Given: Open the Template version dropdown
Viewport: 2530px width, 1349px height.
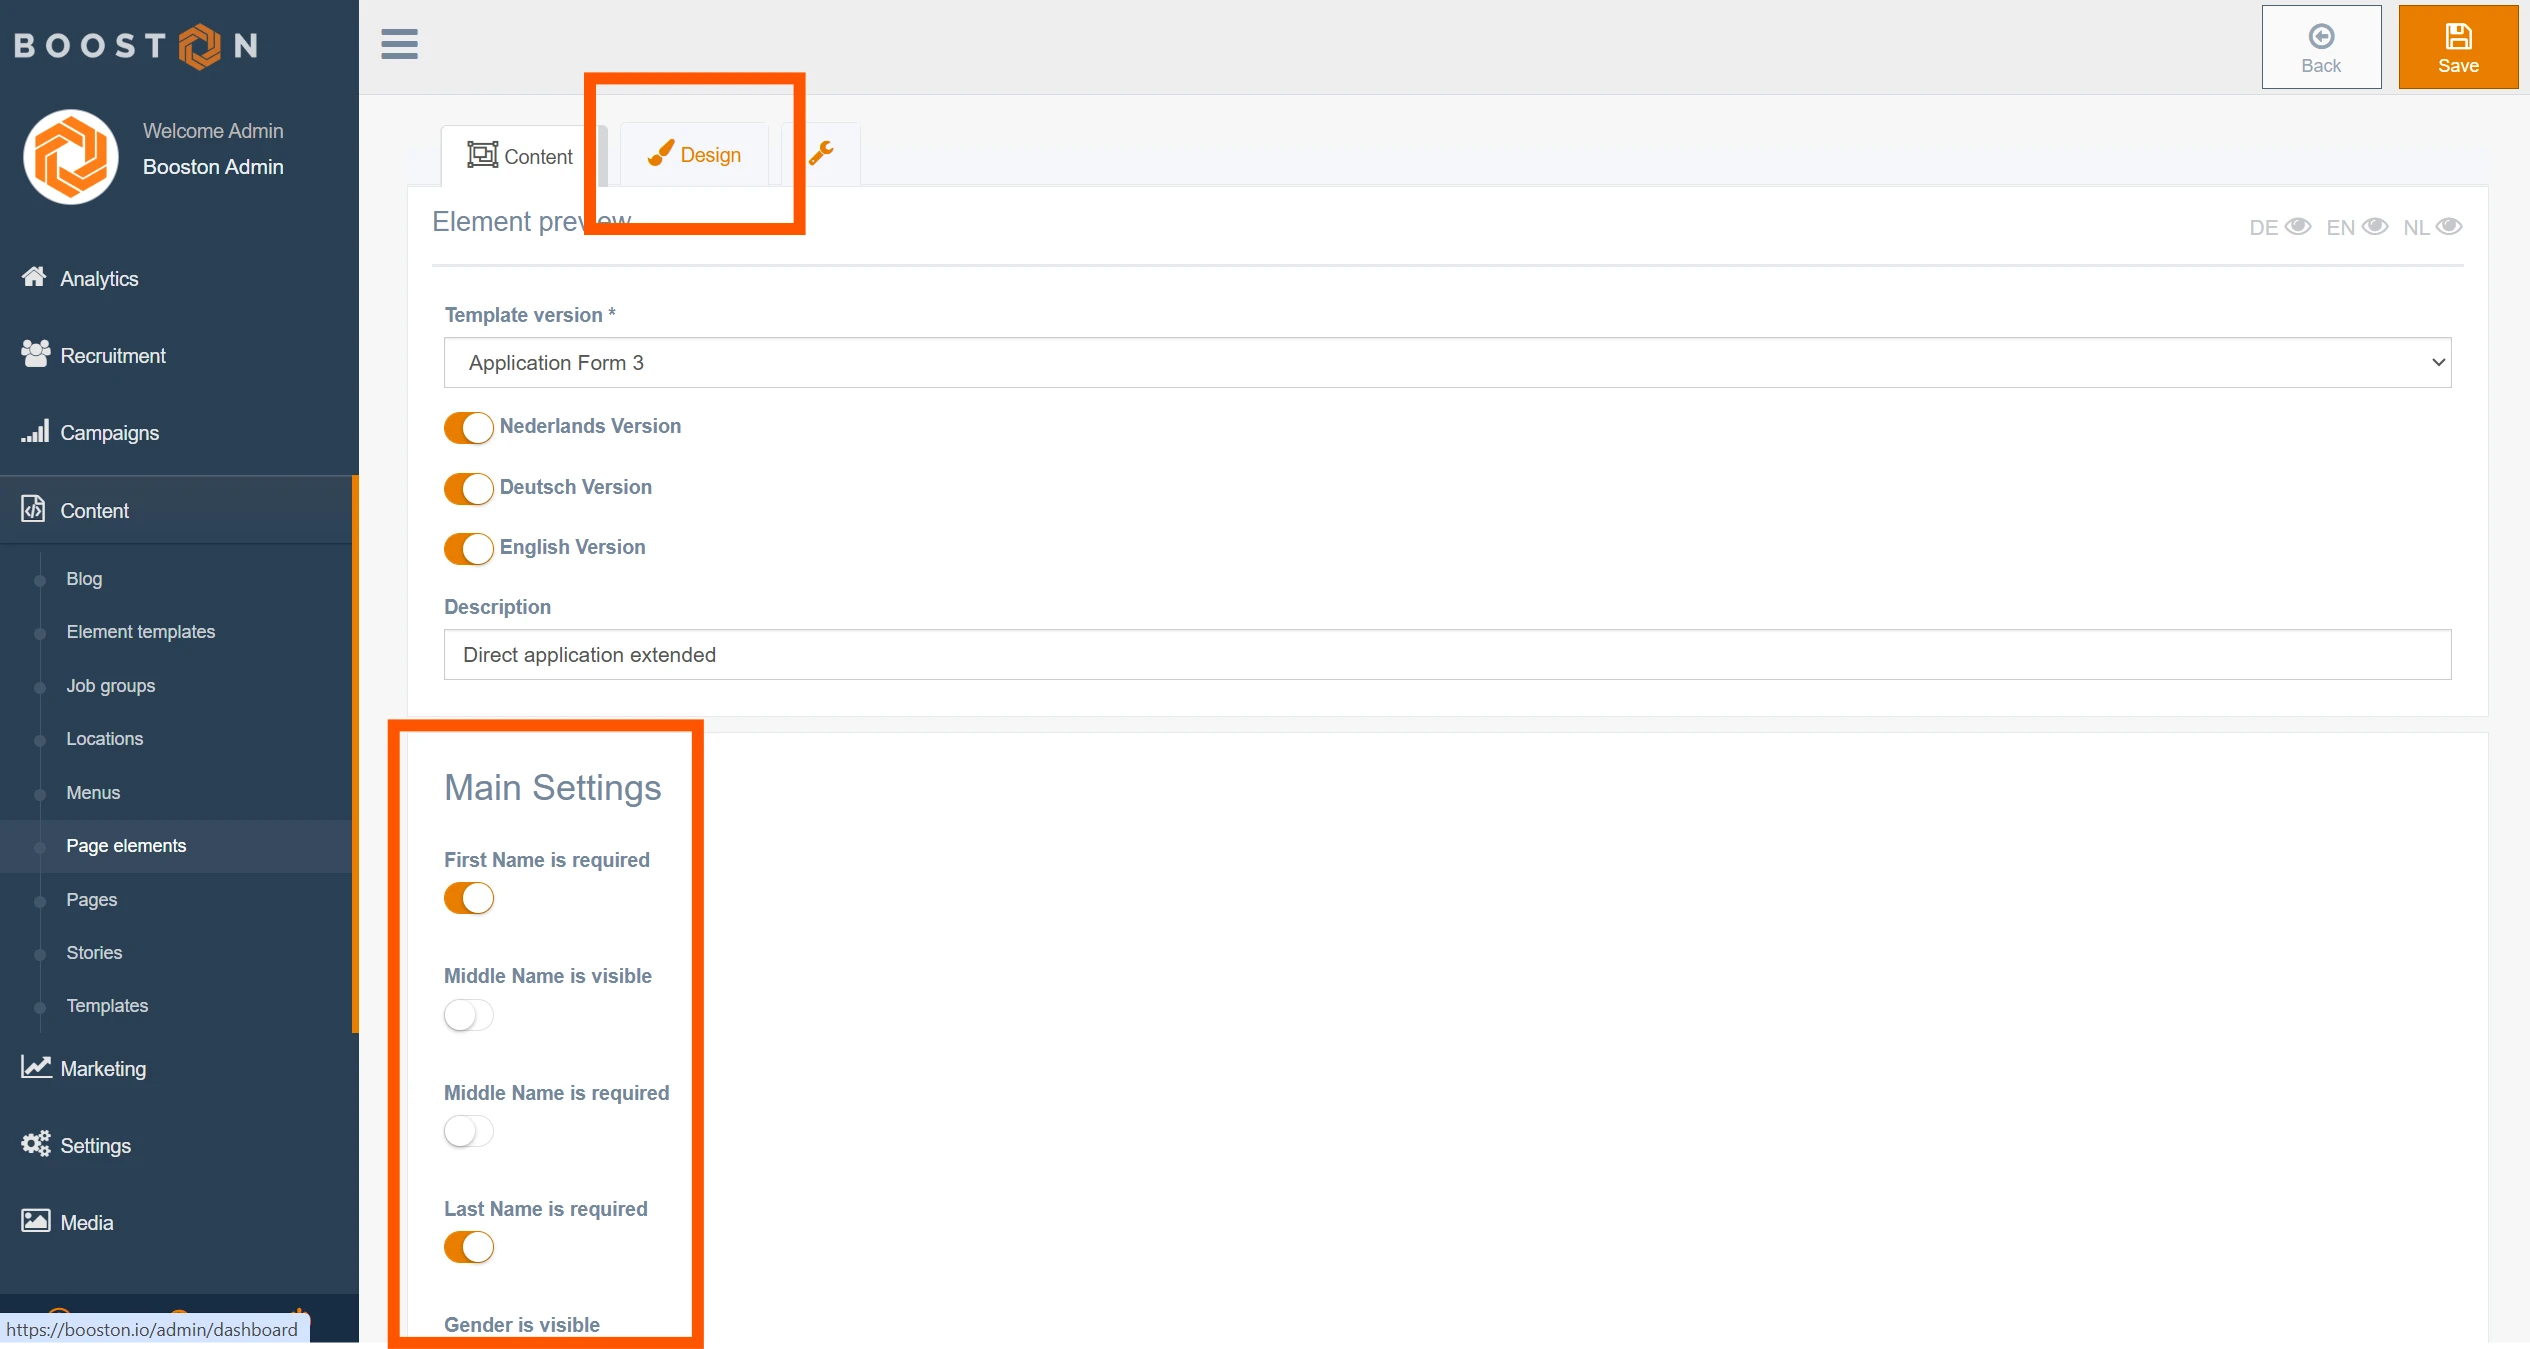Looking at the screenshot, I should point(1446,363).
